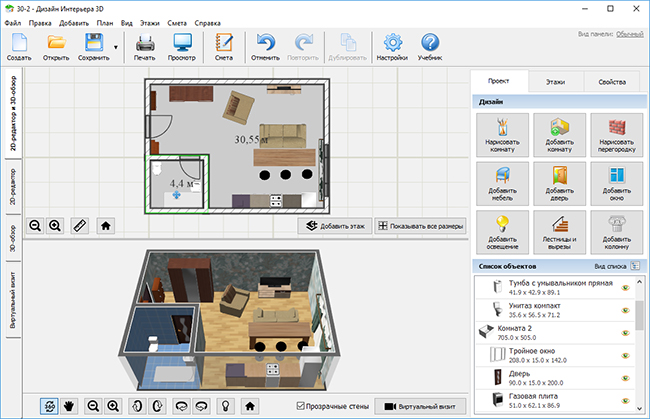The width and height of the screenshot is (650, 419).
Task: Open the Этажи menu
Action: tap(150, 23)
